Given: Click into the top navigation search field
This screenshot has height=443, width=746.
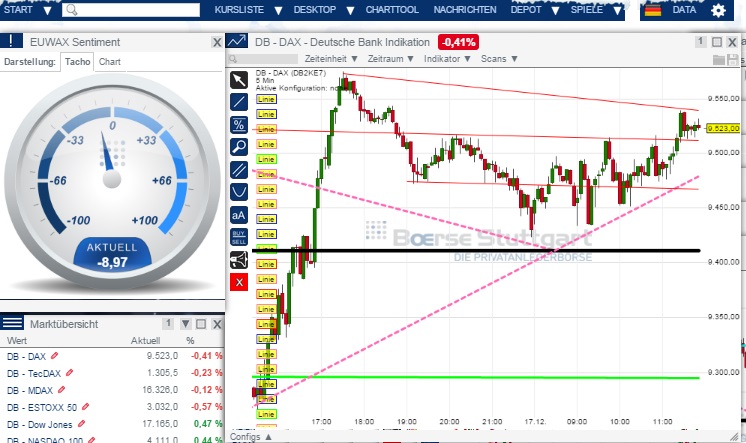Looking at the screenshot, I should (131, 10).
